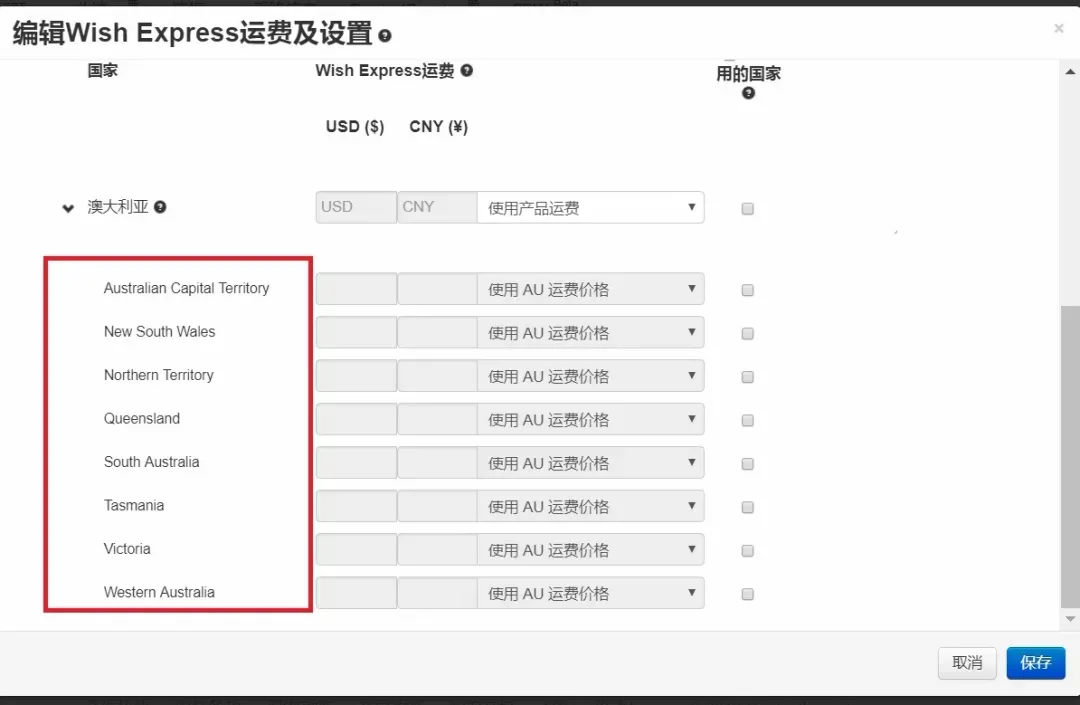Click the Western Australia label
The width and height of the screenshot is (1080, 705).
(x=159, y=591)
